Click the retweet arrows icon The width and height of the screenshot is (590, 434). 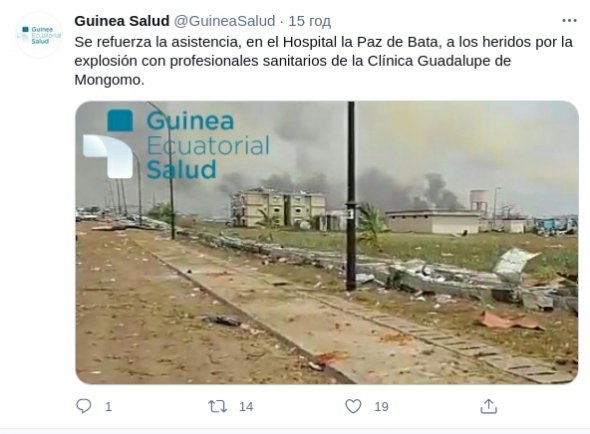coord(218,407)
